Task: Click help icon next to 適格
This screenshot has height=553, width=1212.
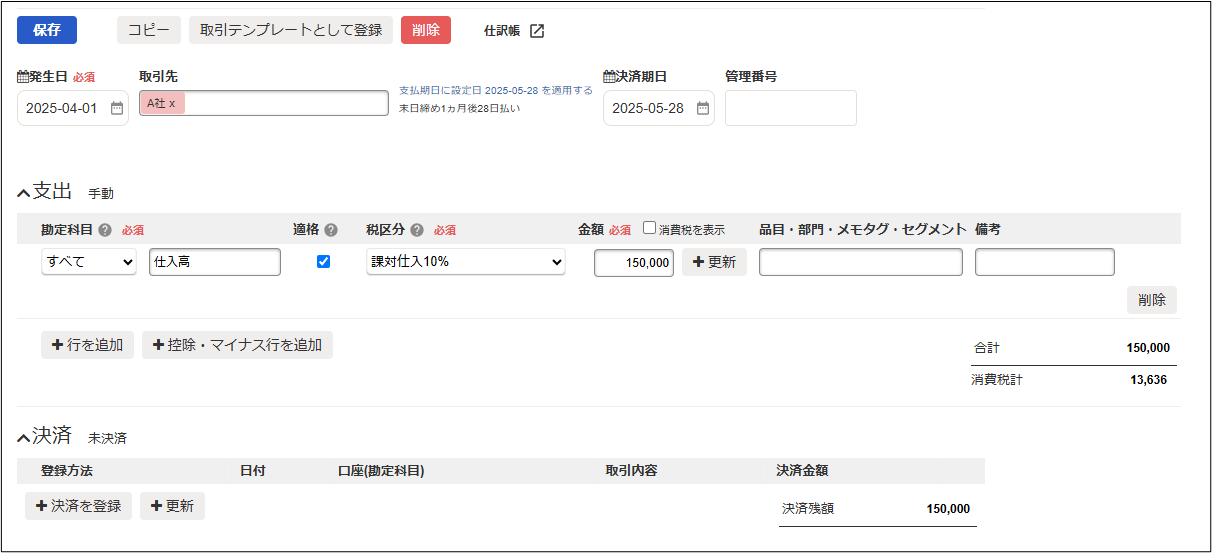Action: pyautogui.click(x=331, y=230)
